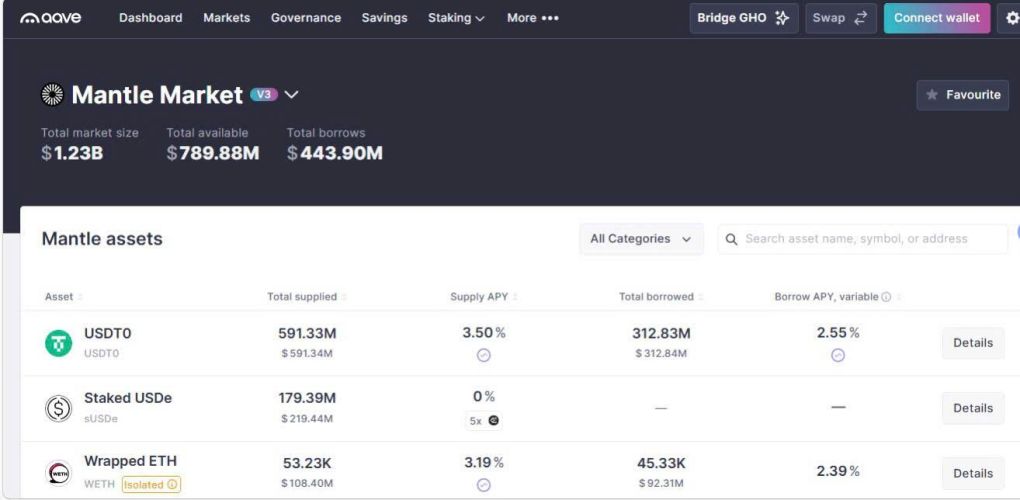Click the 5x badge under sUSDe
Viewport: 1020px width, 500px height.
tap(484, 421)
